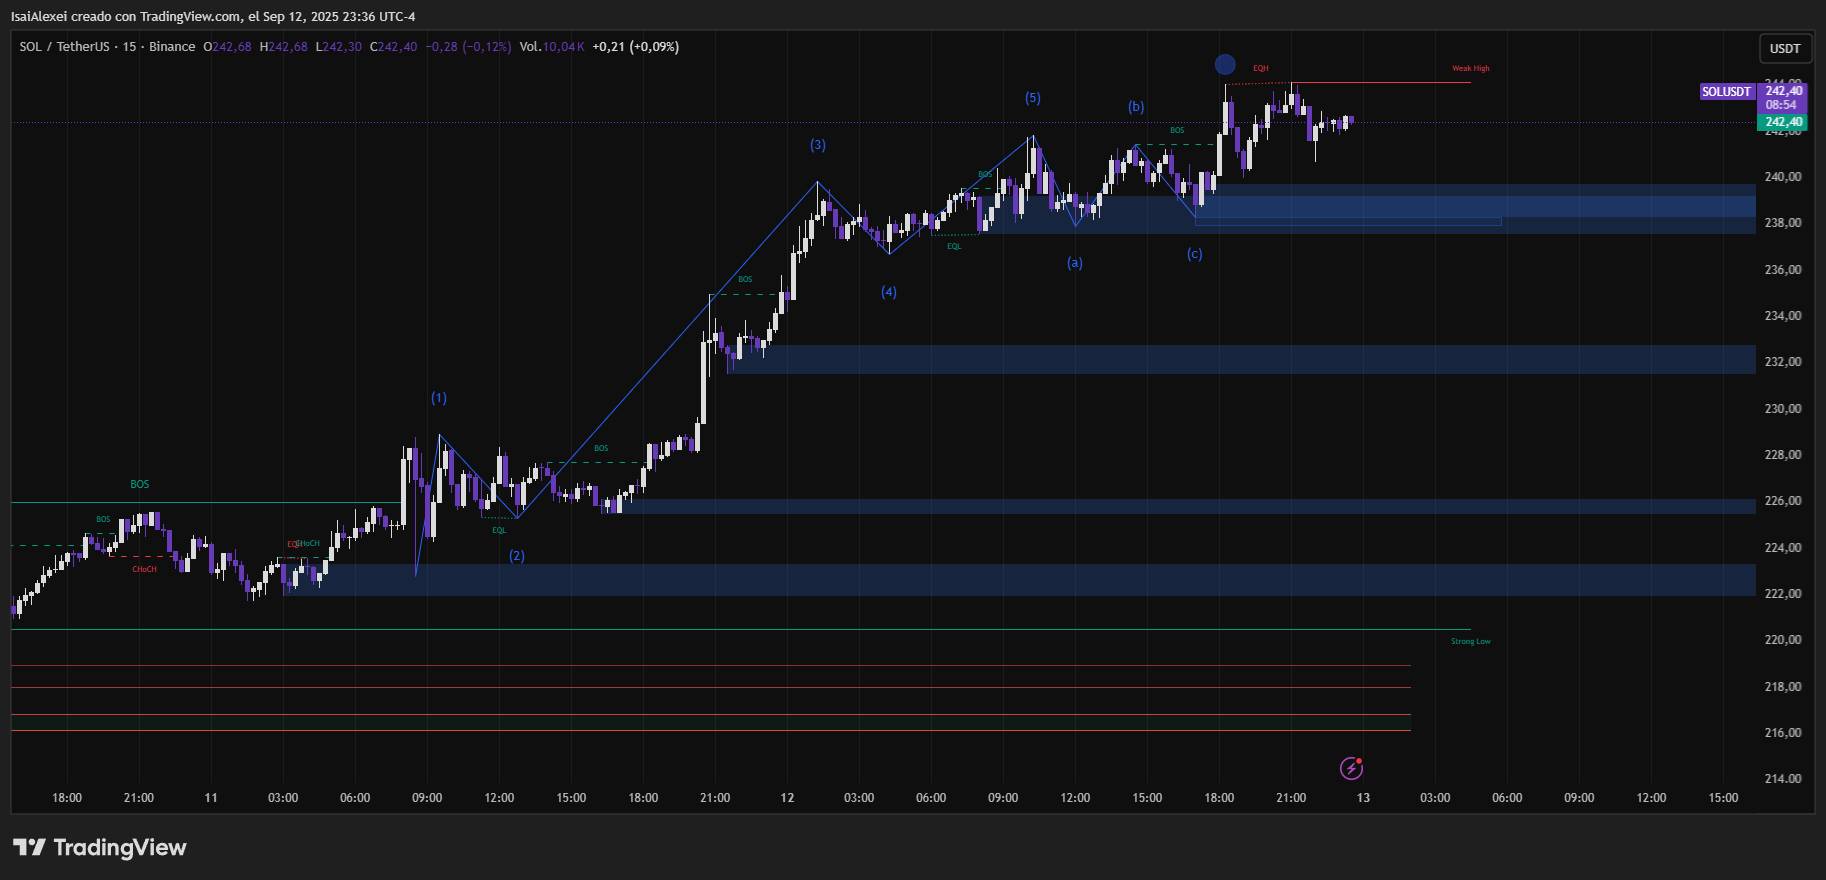Click the blue circle marker above EQH
1826x880 pixels.
(x=1225, y=65)
